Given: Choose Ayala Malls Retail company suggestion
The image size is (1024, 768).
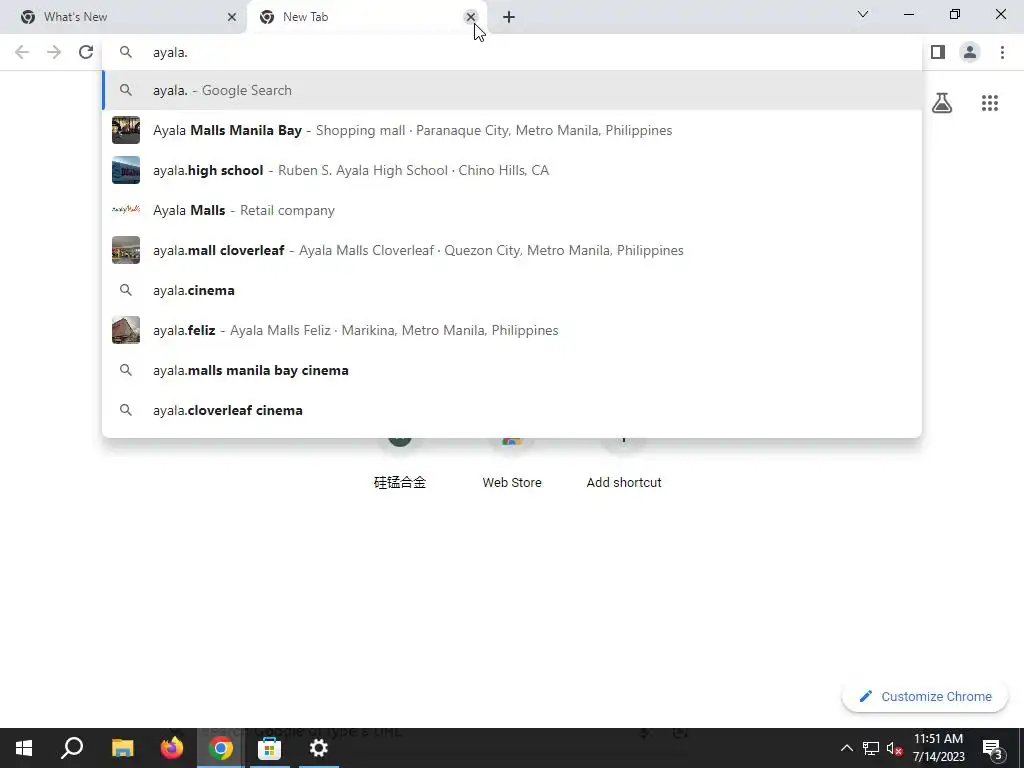Looking at the screenshot, I should coord(512,210).
